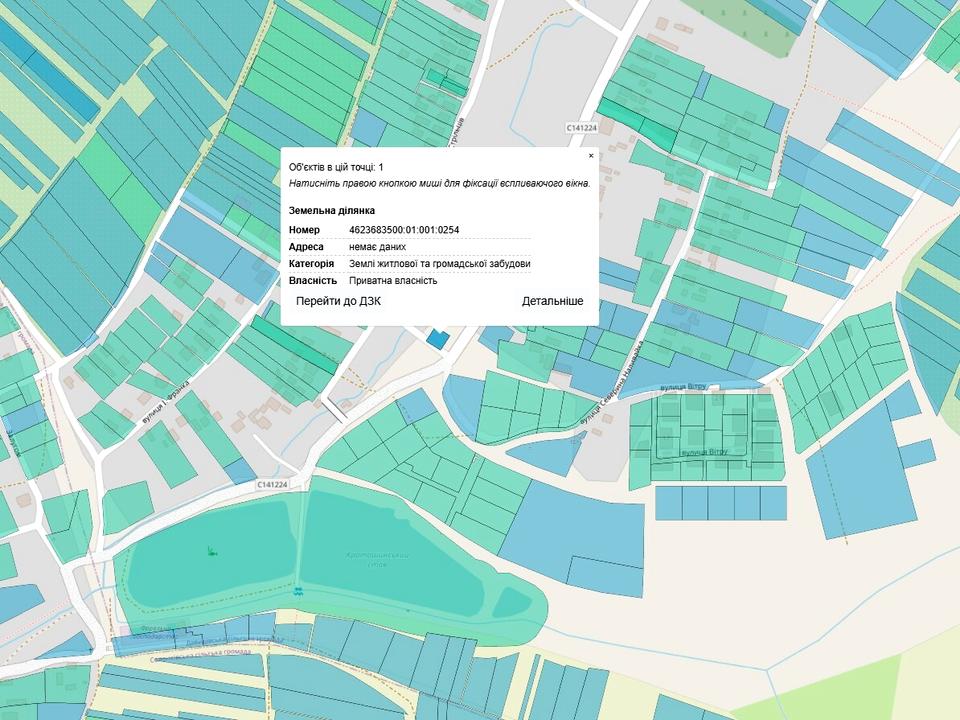
Task: Close the parcel info popup
Action: pyautogui.click(x=590, y=156)
